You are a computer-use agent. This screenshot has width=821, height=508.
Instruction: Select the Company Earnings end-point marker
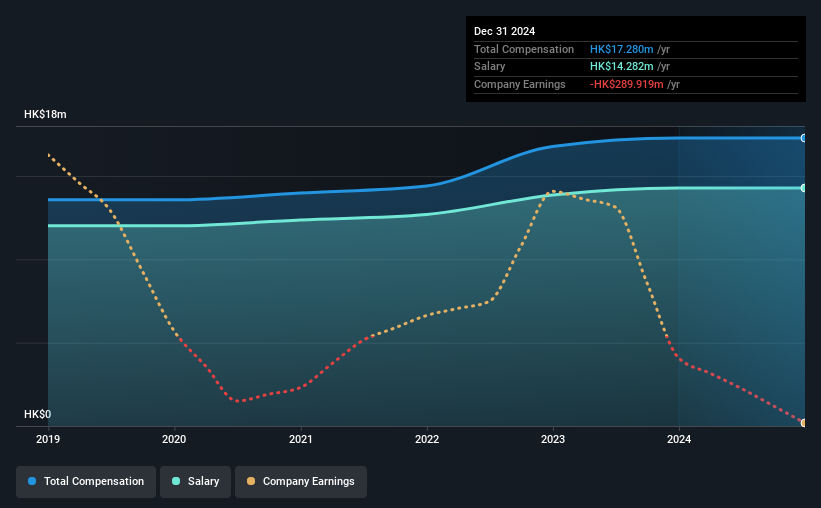(x=804, y=423)
